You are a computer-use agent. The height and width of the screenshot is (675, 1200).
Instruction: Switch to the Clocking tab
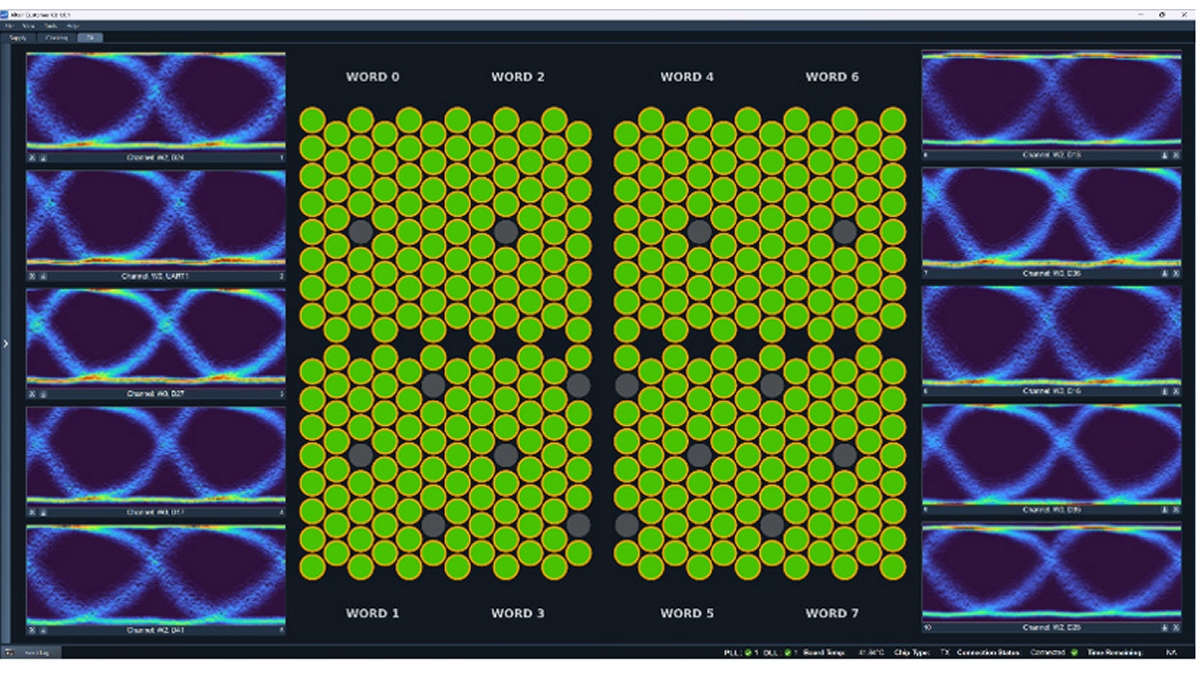(56, 37)
